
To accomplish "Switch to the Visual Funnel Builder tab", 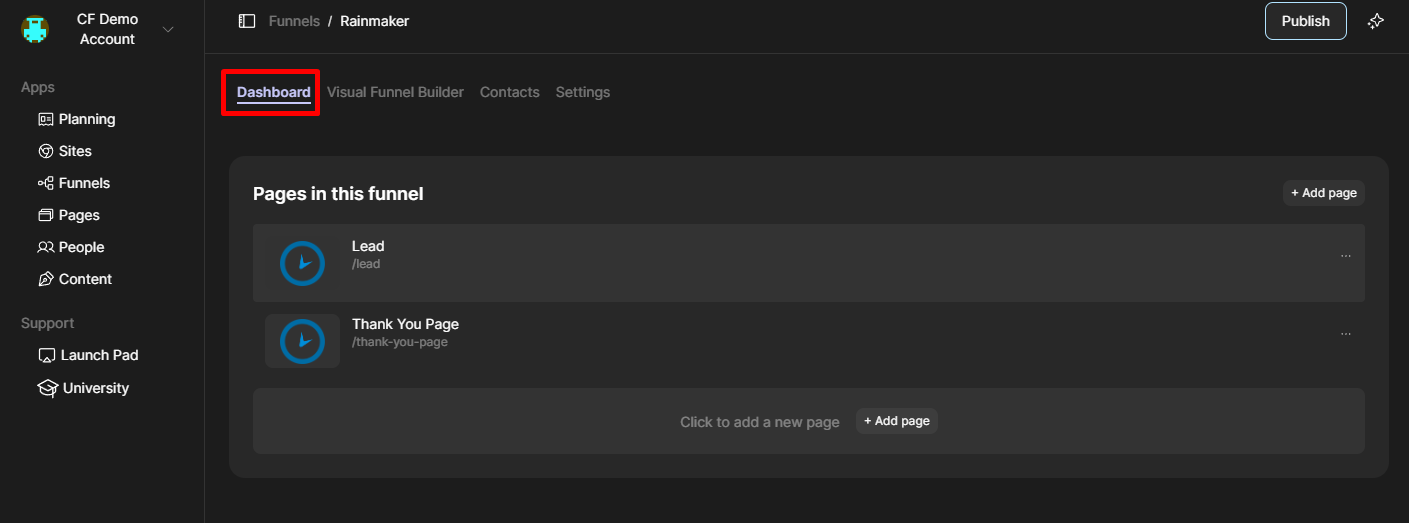I will pyautogui.click(x=395, y=92).
